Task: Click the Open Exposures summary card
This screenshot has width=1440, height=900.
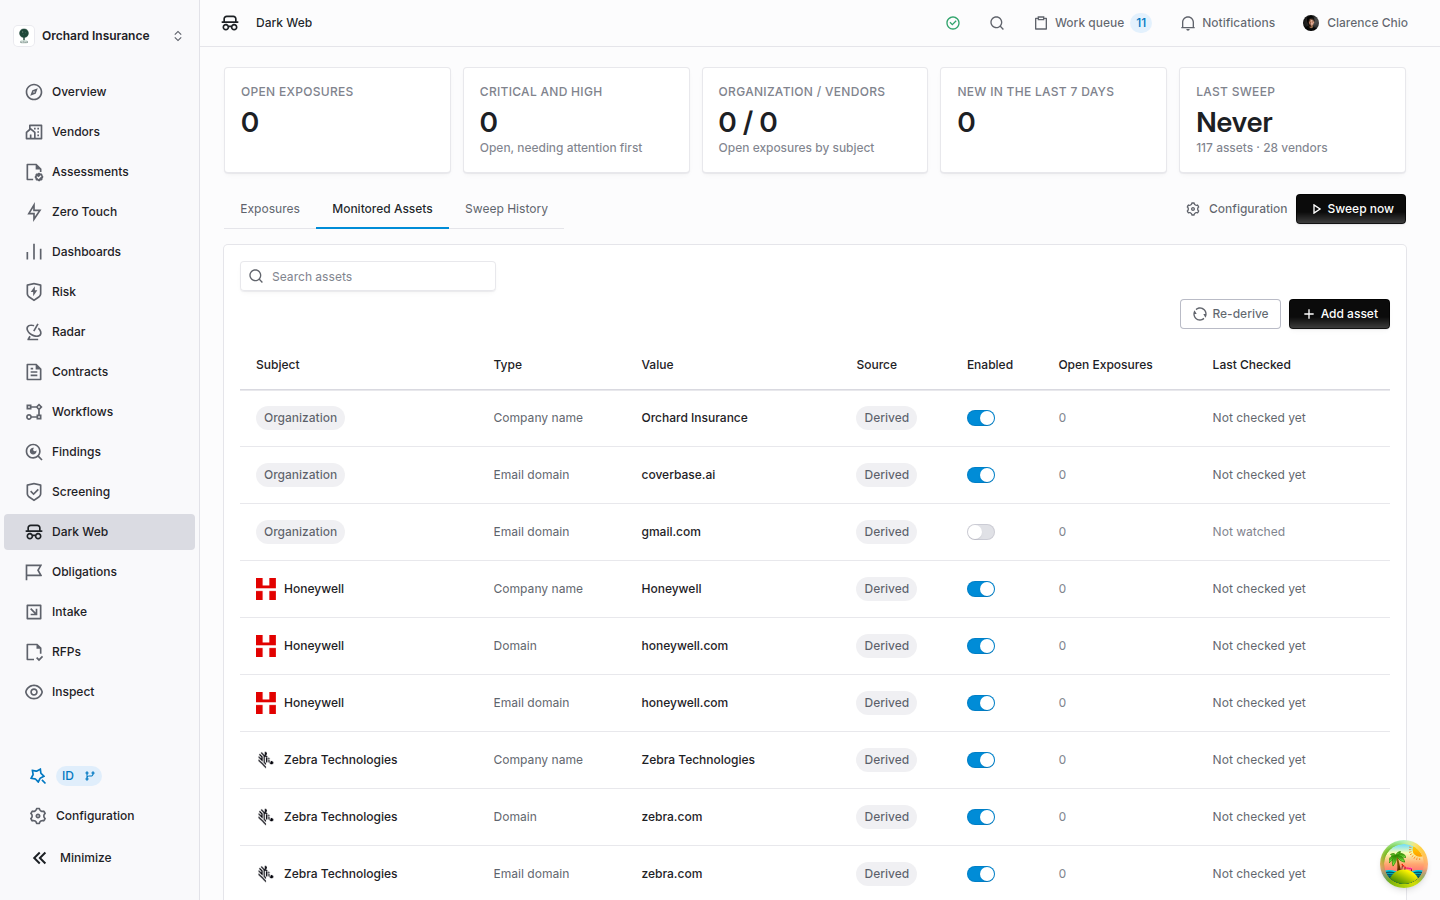Action: click(337, 120)
